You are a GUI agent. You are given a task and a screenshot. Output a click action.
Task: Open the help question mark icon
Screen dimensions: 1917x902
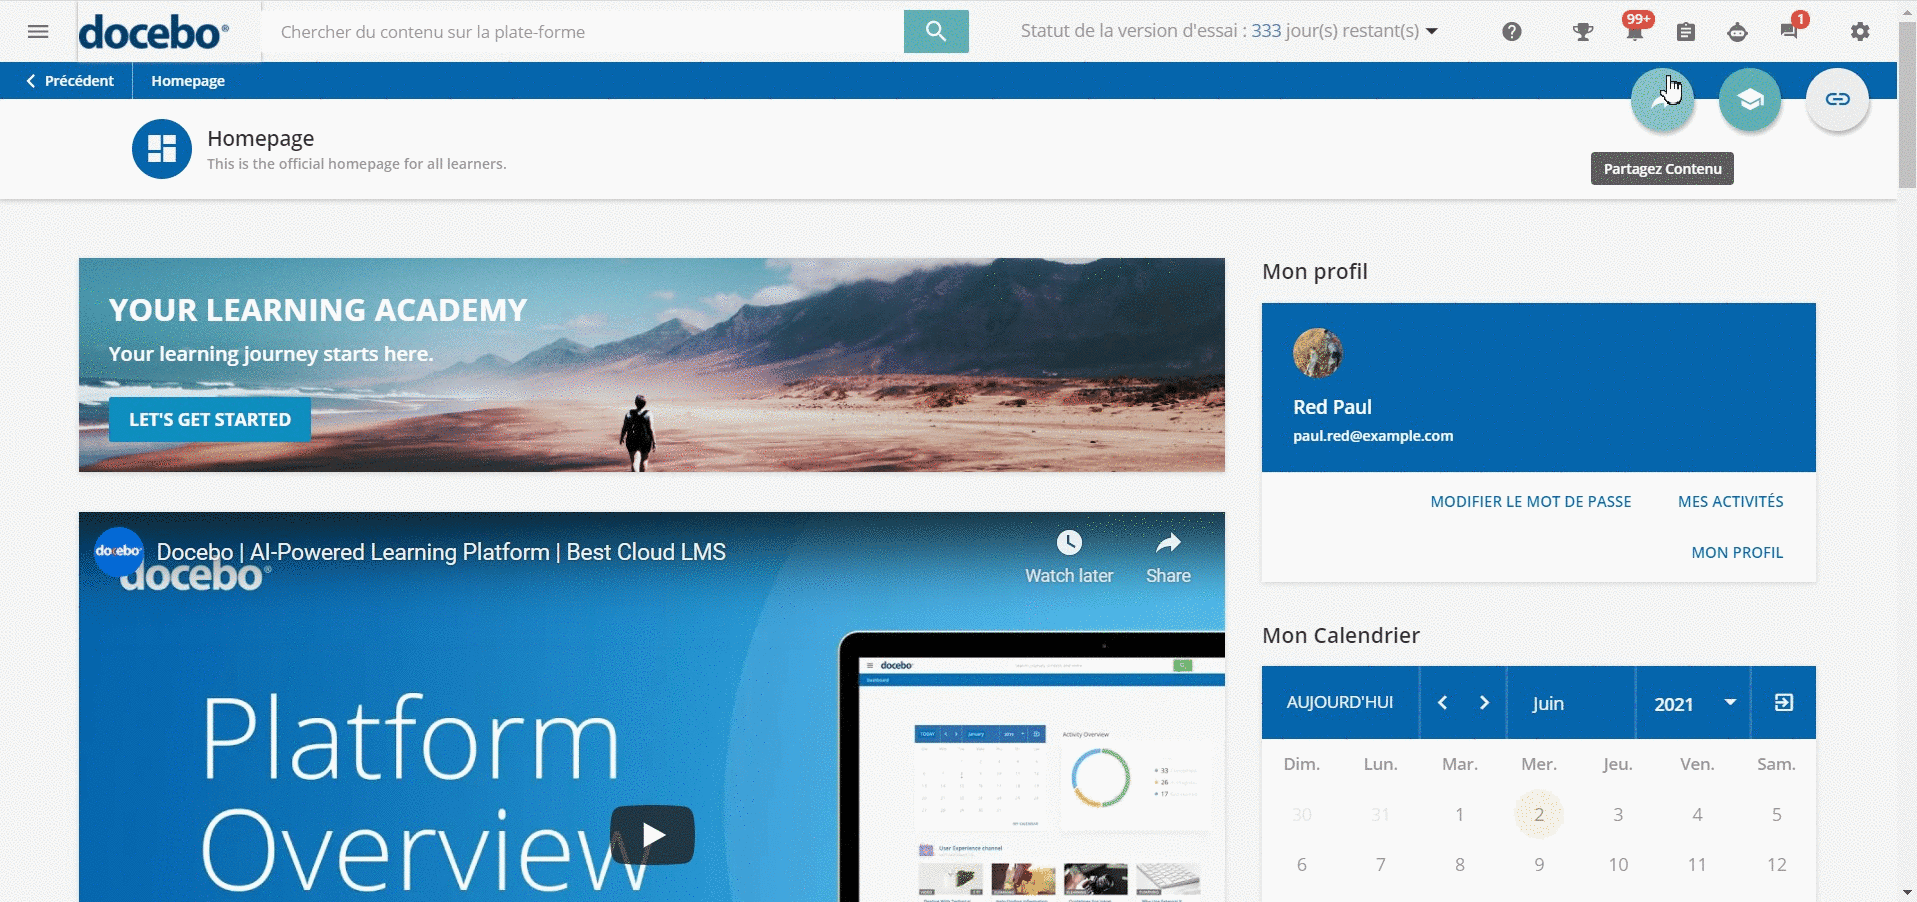[x=1512, y=31]
